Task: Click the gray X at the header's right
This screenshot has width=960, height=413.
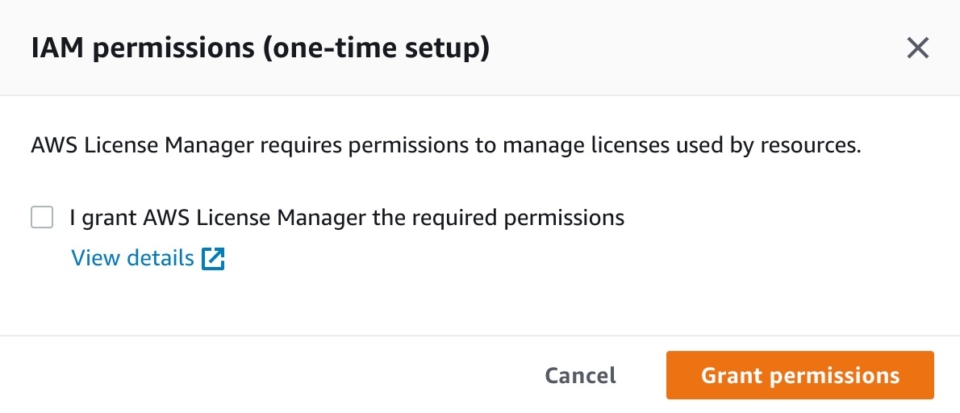Action: click(918, 48)
